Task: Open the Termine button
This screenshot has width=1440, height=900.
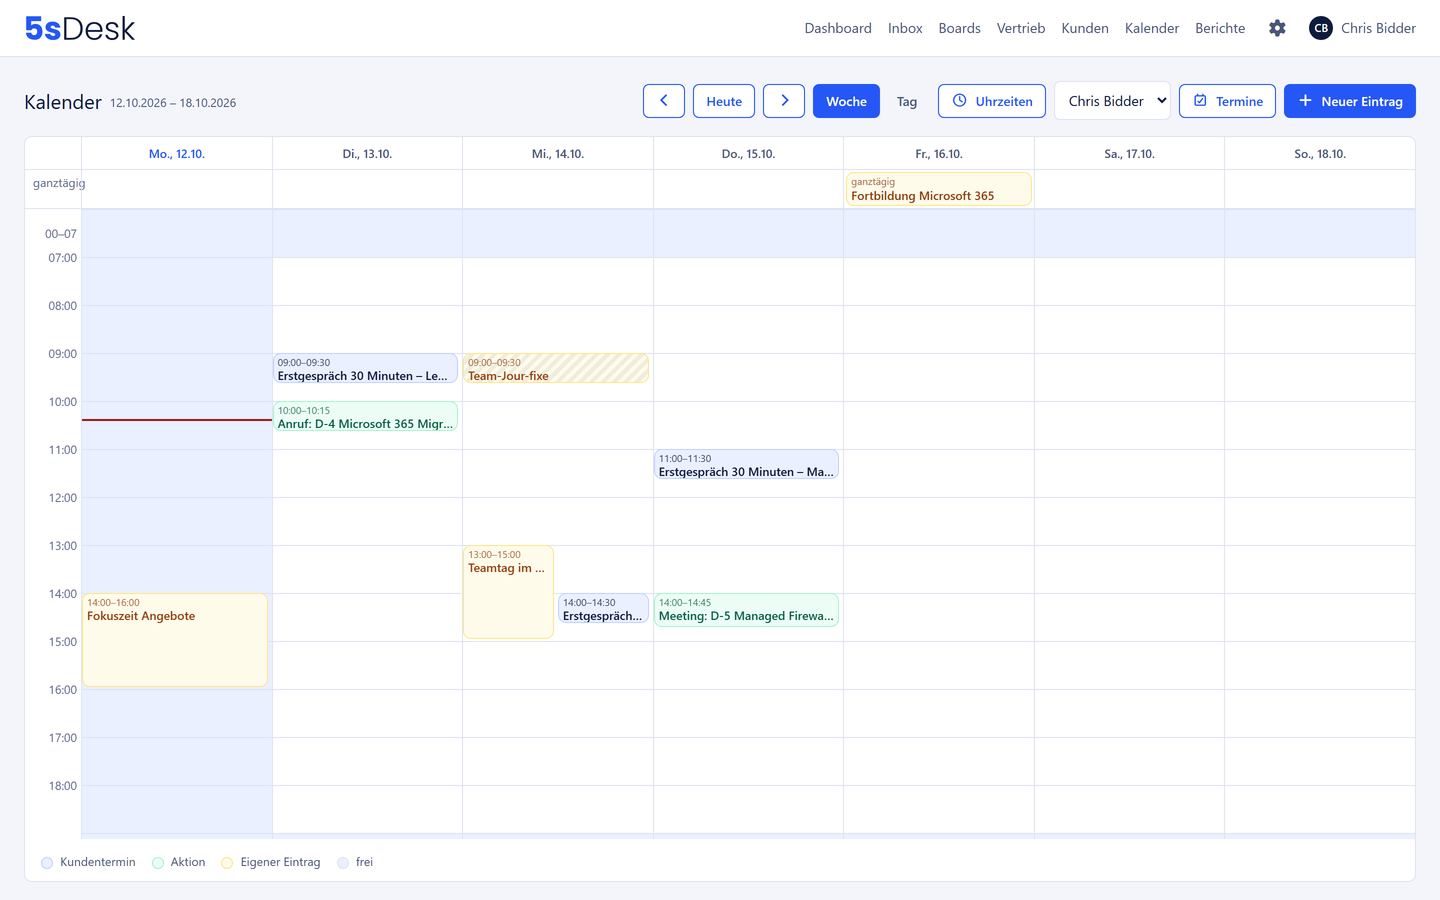Action: click(x=1227, y=101)
